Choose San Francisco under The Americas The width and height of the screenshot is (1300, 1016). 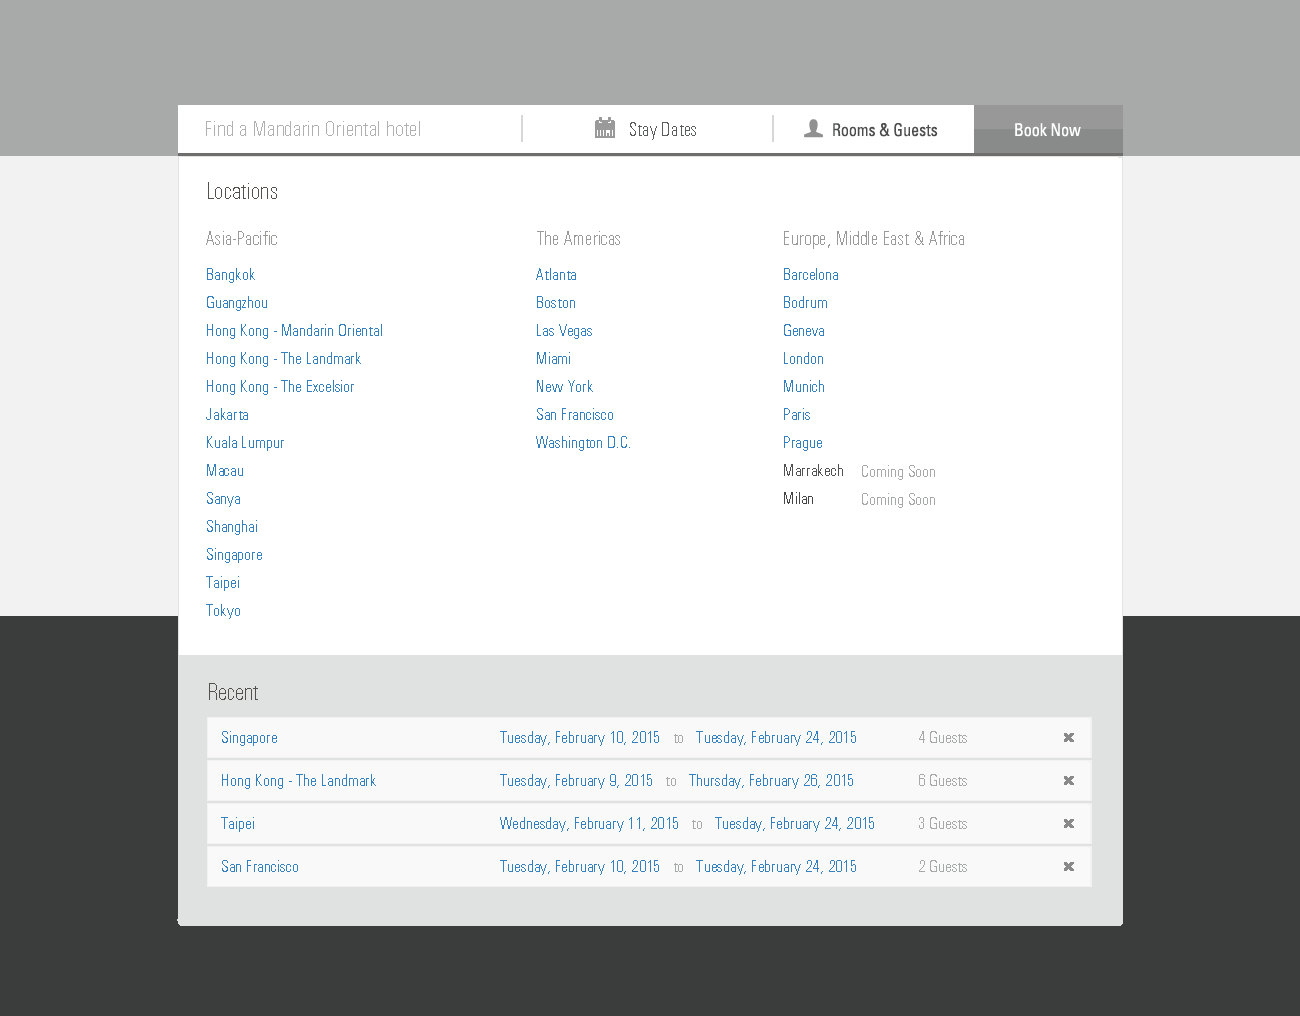point(575,415)
